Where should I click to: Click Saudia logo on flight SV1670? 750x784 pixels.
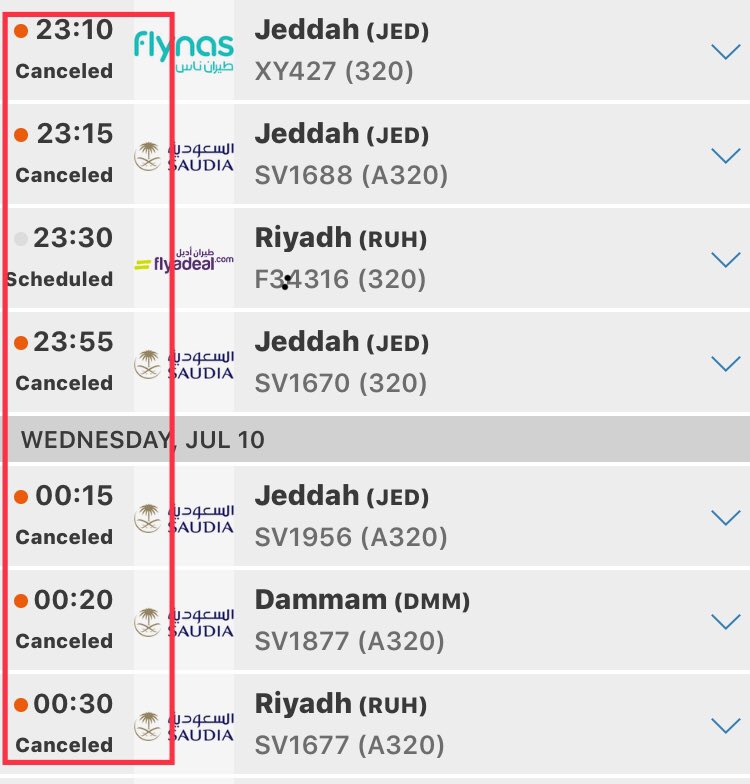[184, 364]
